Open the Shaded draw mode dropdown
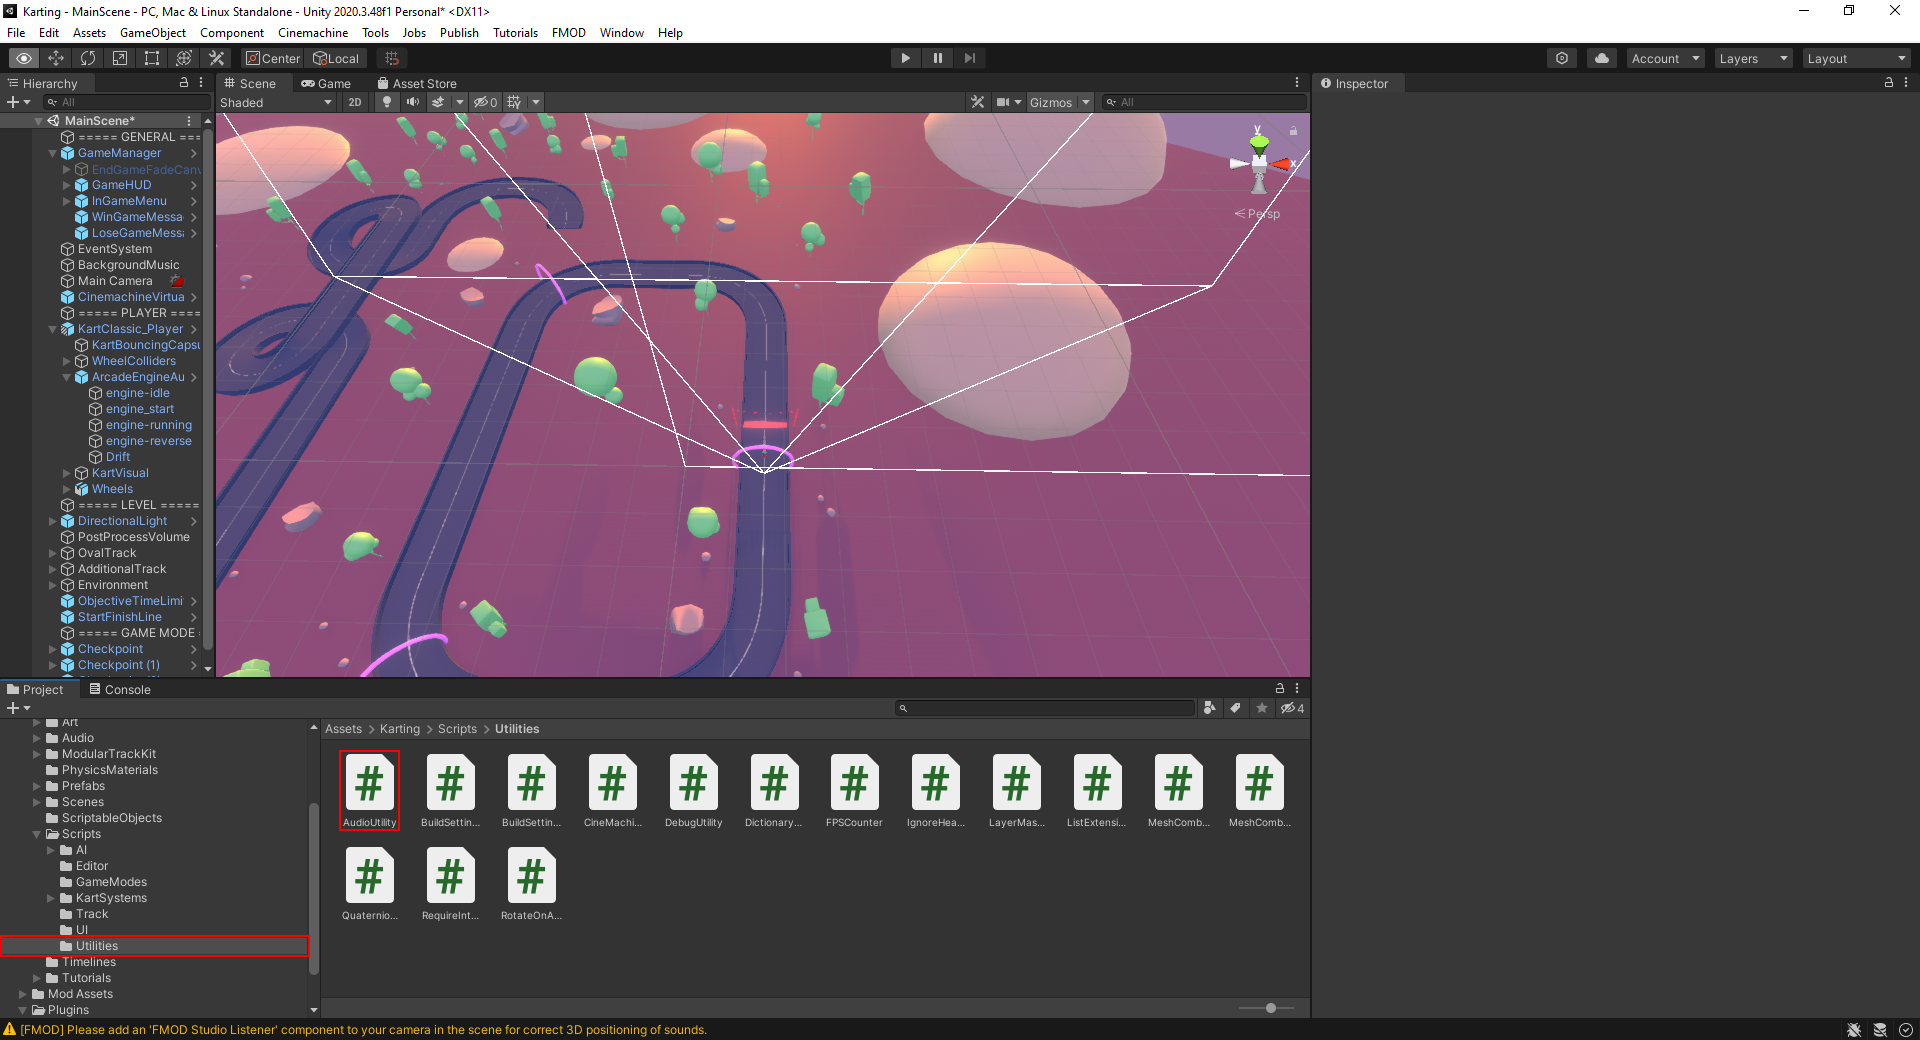This screenshot has width=1920, height=1040. (x=276, y=102)
